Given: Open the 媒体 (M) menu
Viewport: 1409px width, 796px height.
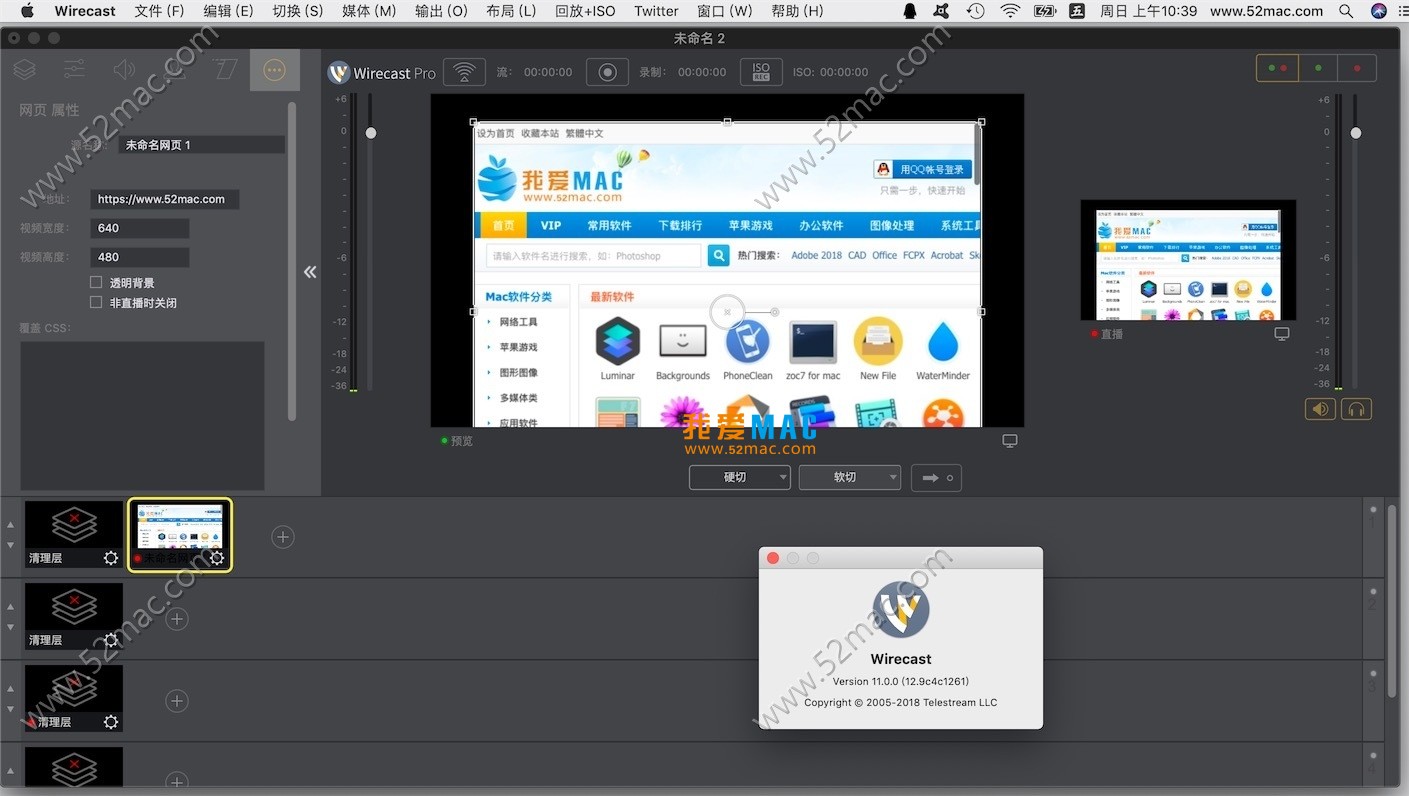Looking at the screenshot, I should click(x=369, y=11).
